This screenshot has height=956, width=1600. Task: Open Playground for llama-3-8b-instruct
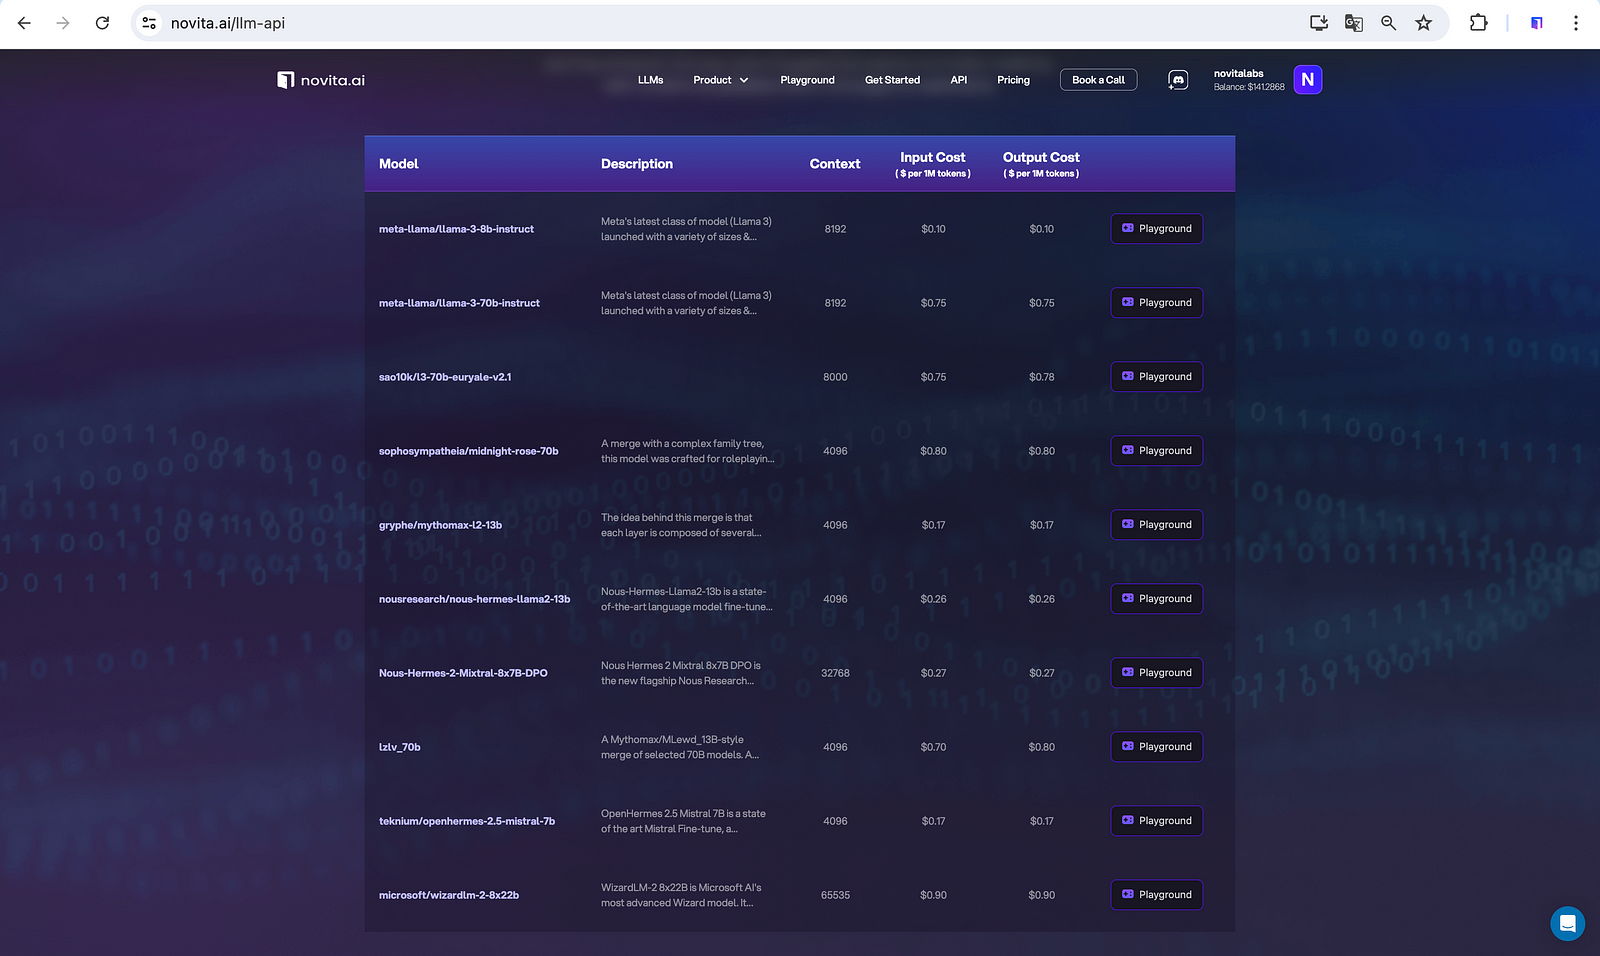(1157, 229)
